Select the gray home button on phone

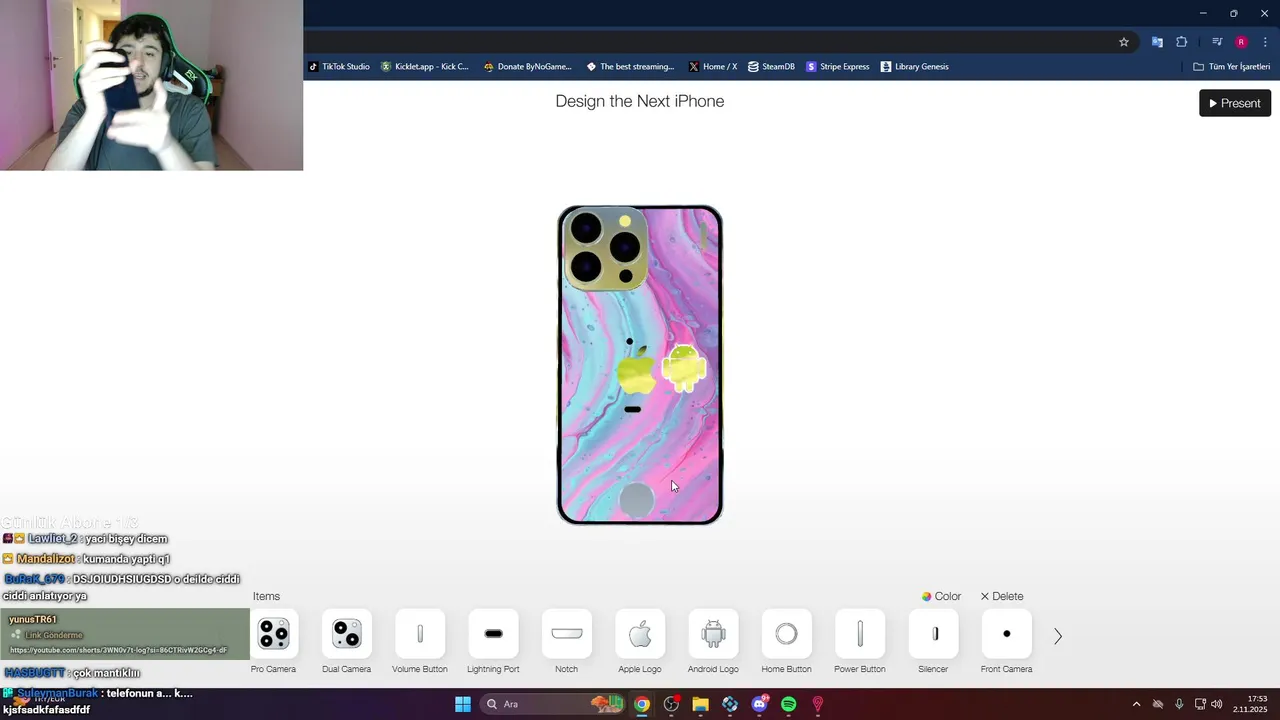637,500
